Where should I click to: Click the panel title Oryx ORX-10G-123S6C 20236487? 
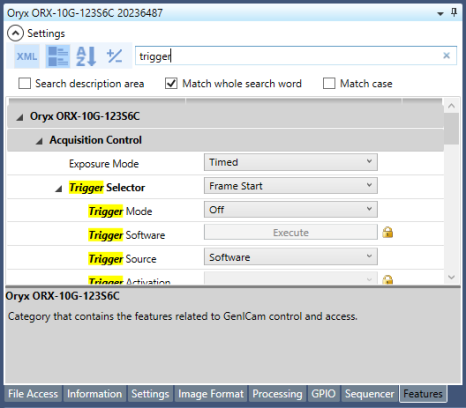(85, 13)
